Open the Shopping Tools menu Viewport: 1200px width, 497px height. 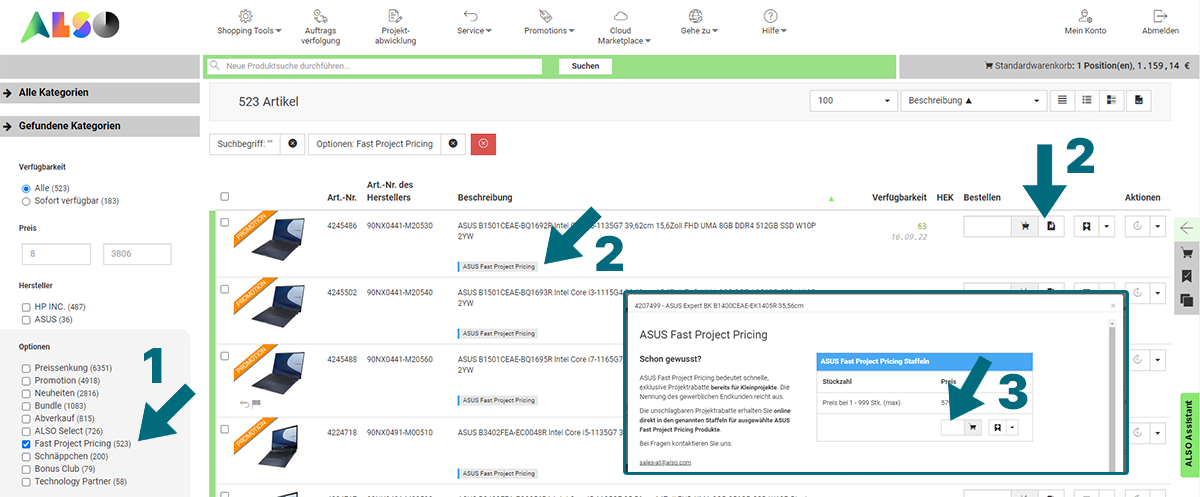(248, 23)
